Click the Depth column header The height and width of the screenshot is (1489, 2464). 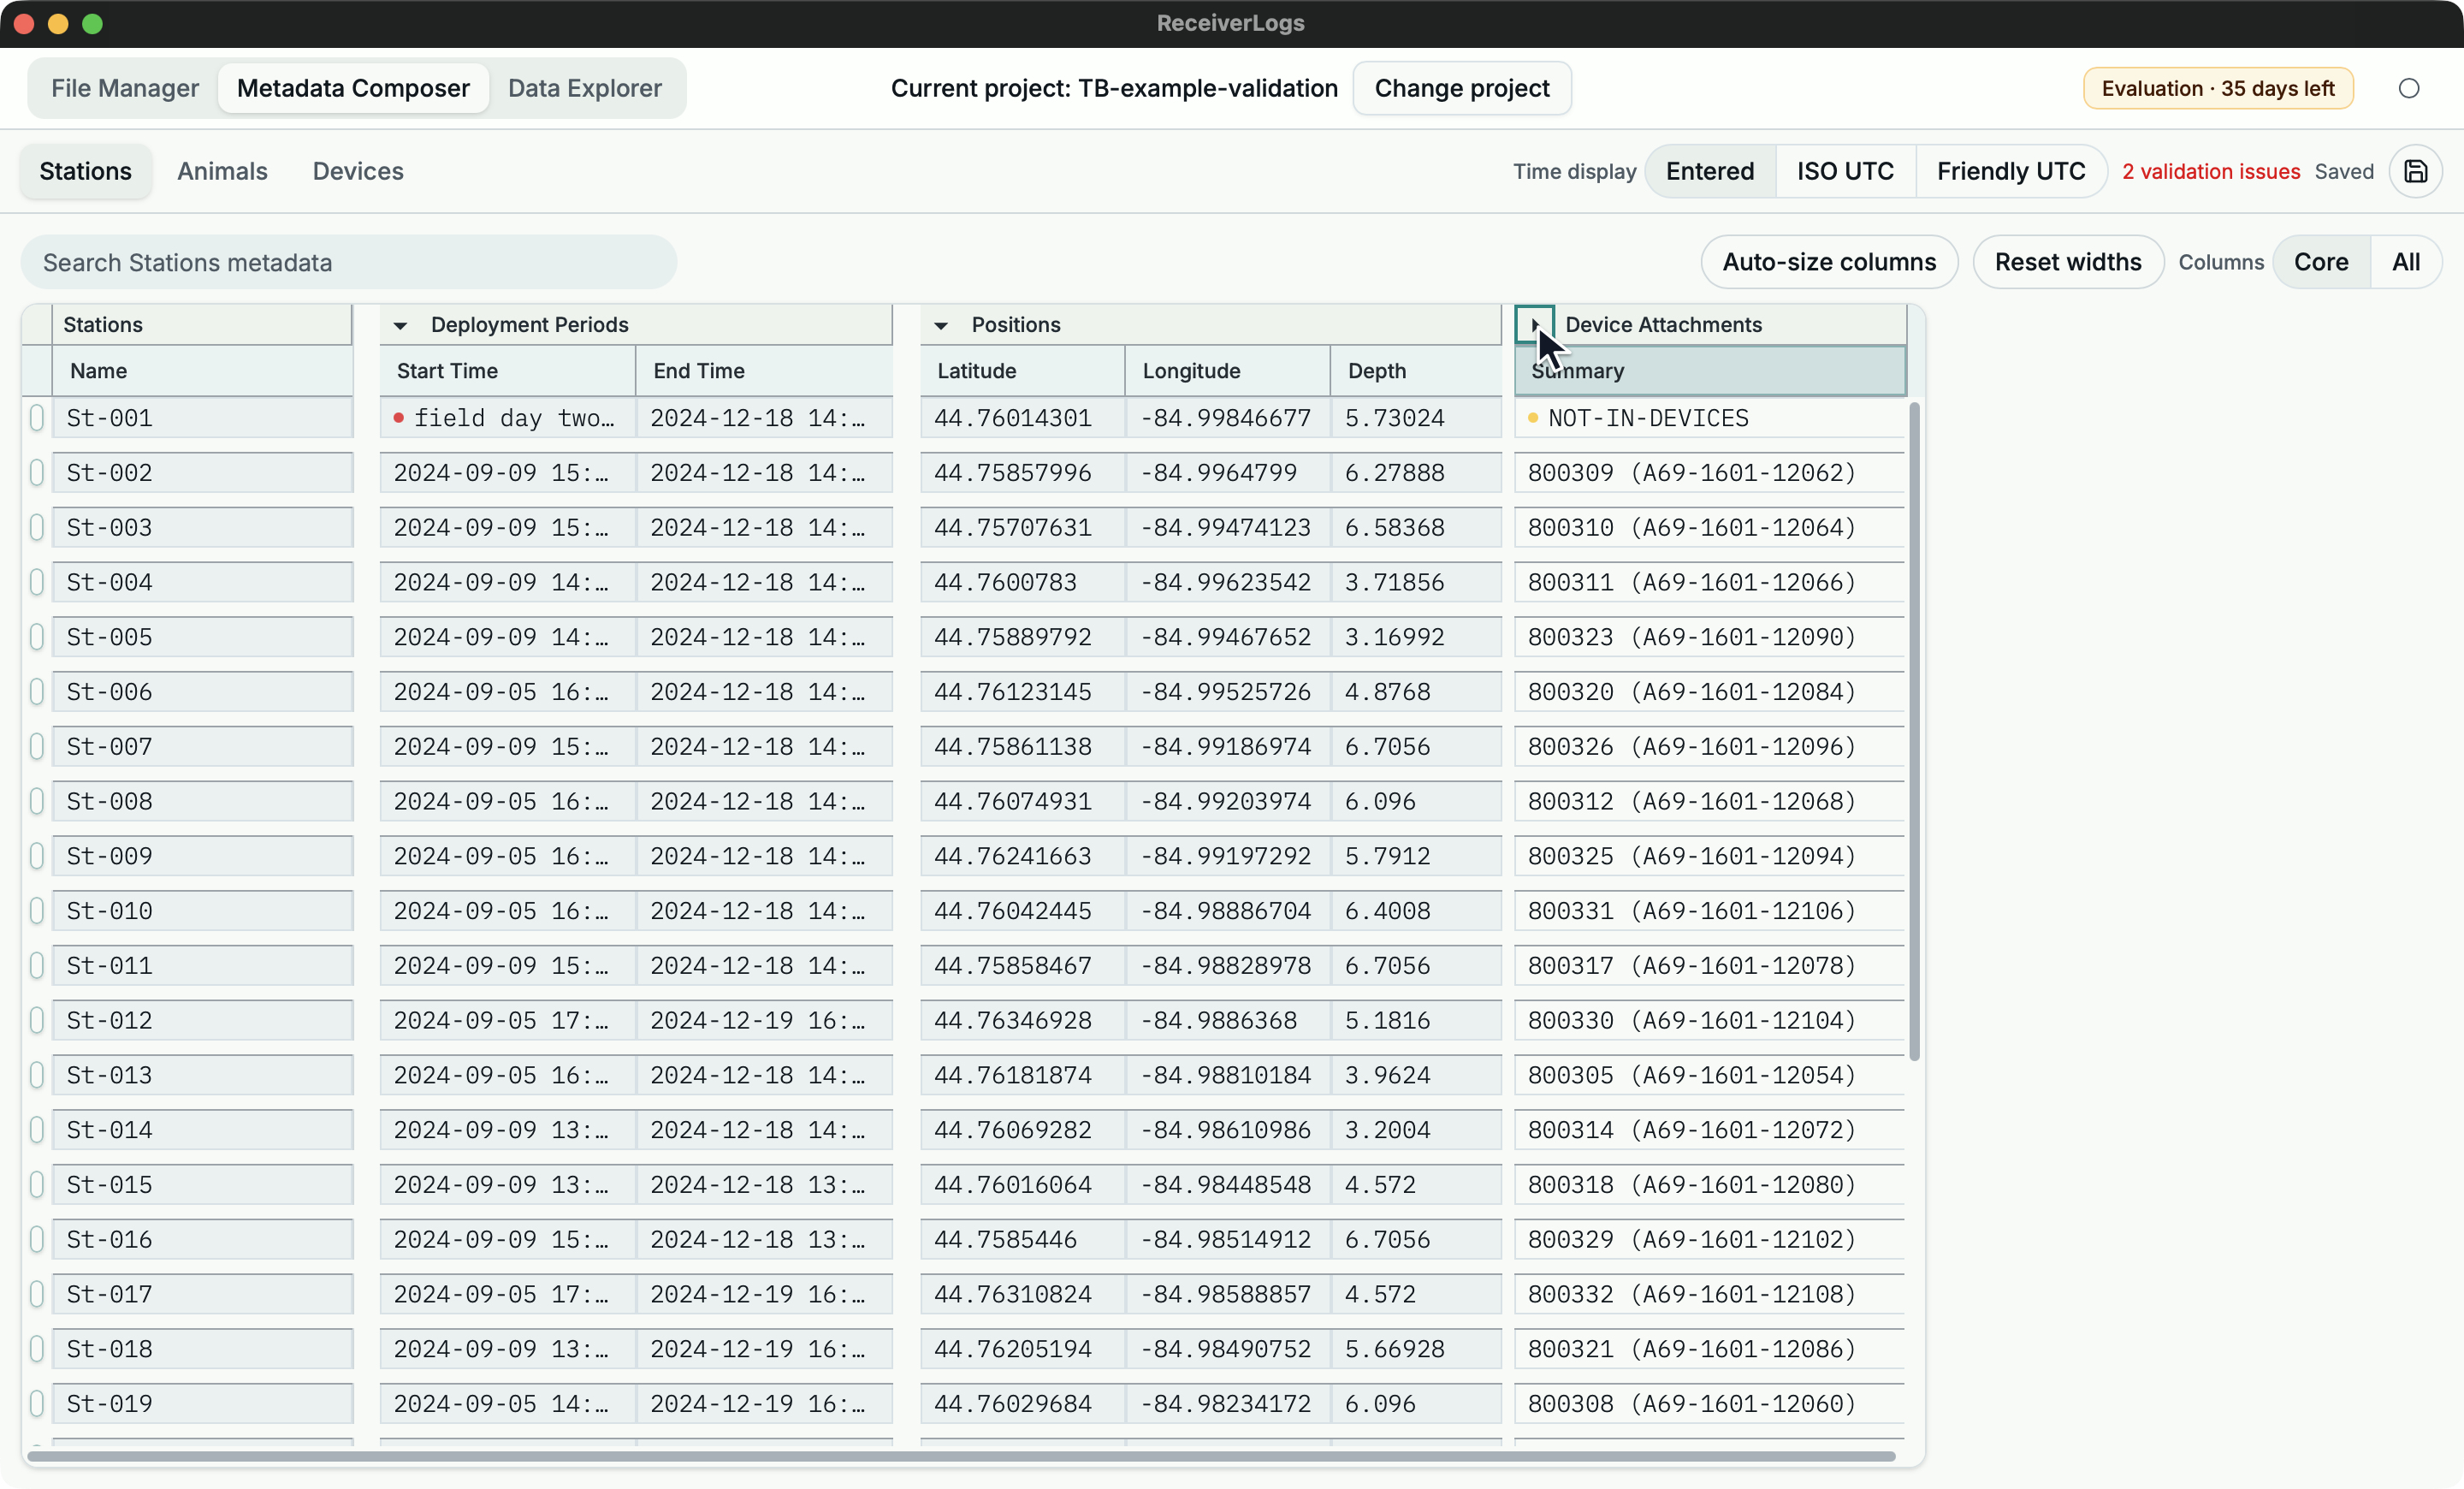pos(1416,371)
